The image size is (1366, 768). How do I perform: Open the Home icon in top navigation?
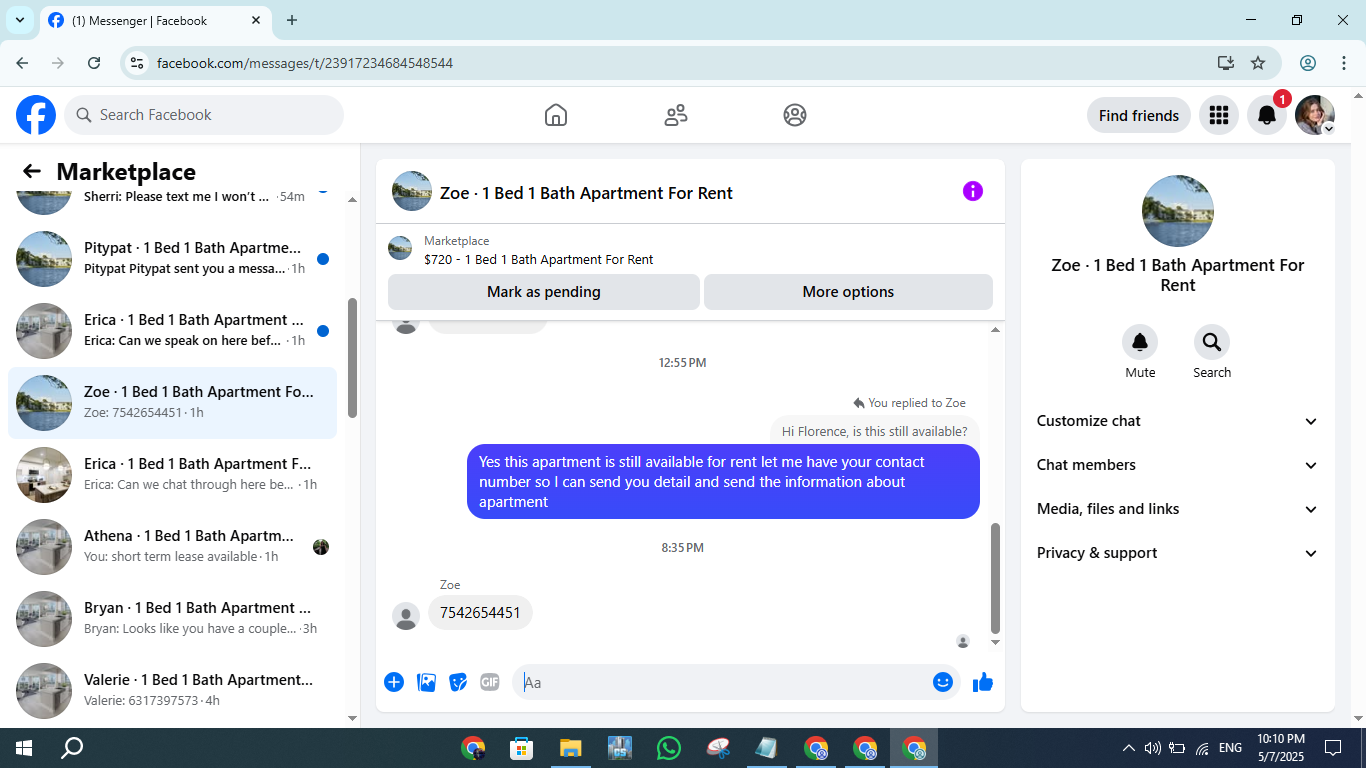556,115
